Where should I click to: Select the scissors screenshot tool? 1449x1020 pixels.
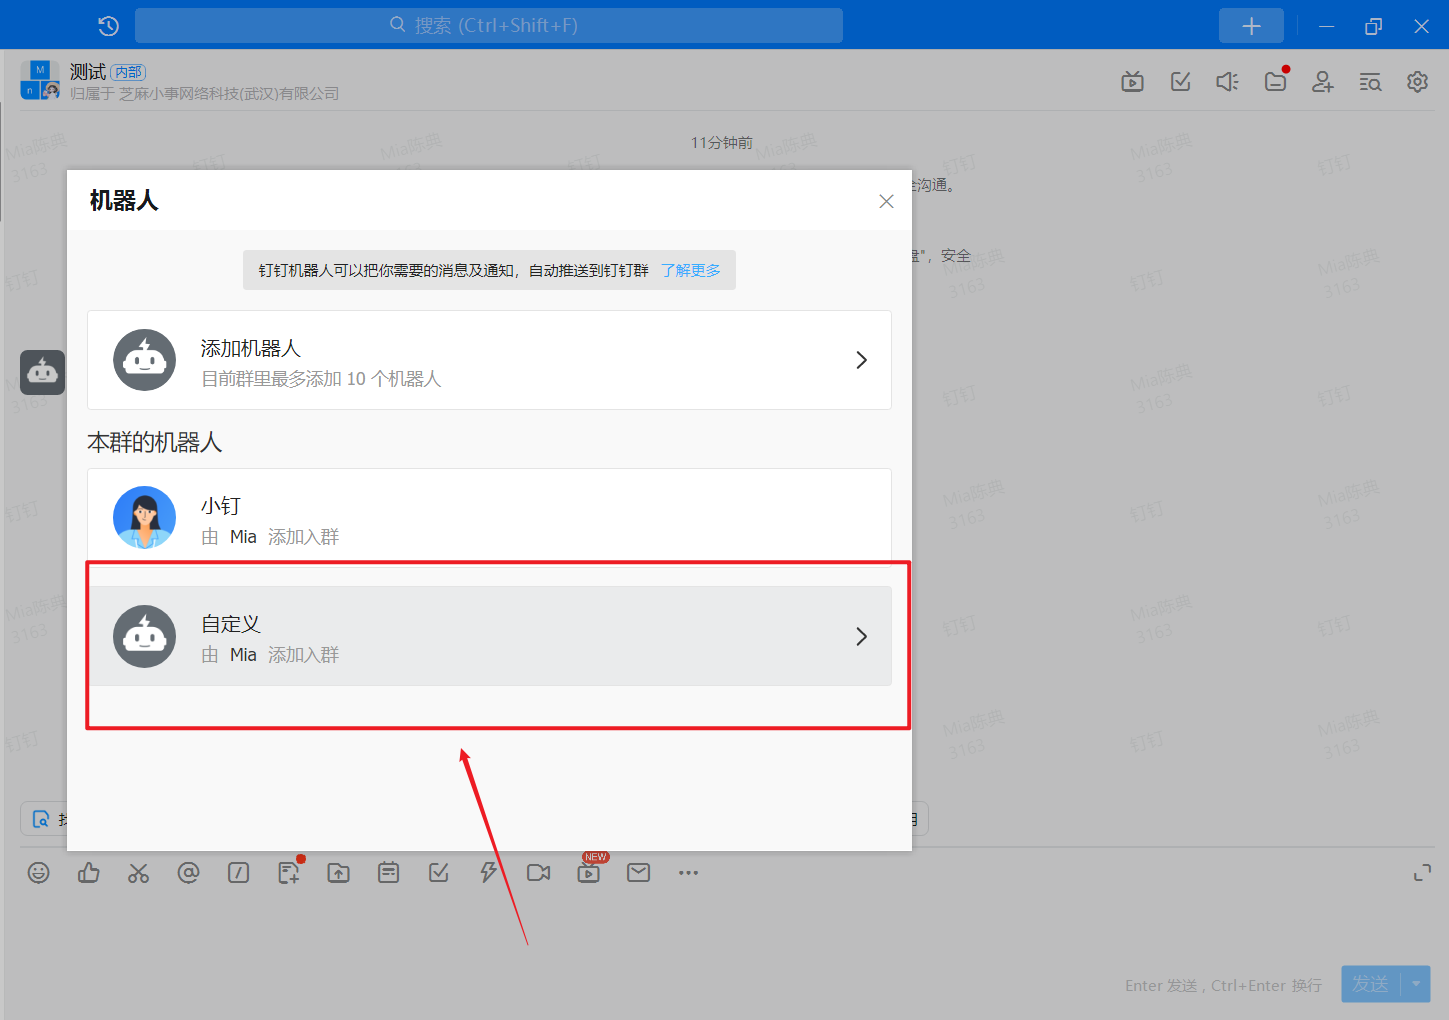tap(138, 873)
